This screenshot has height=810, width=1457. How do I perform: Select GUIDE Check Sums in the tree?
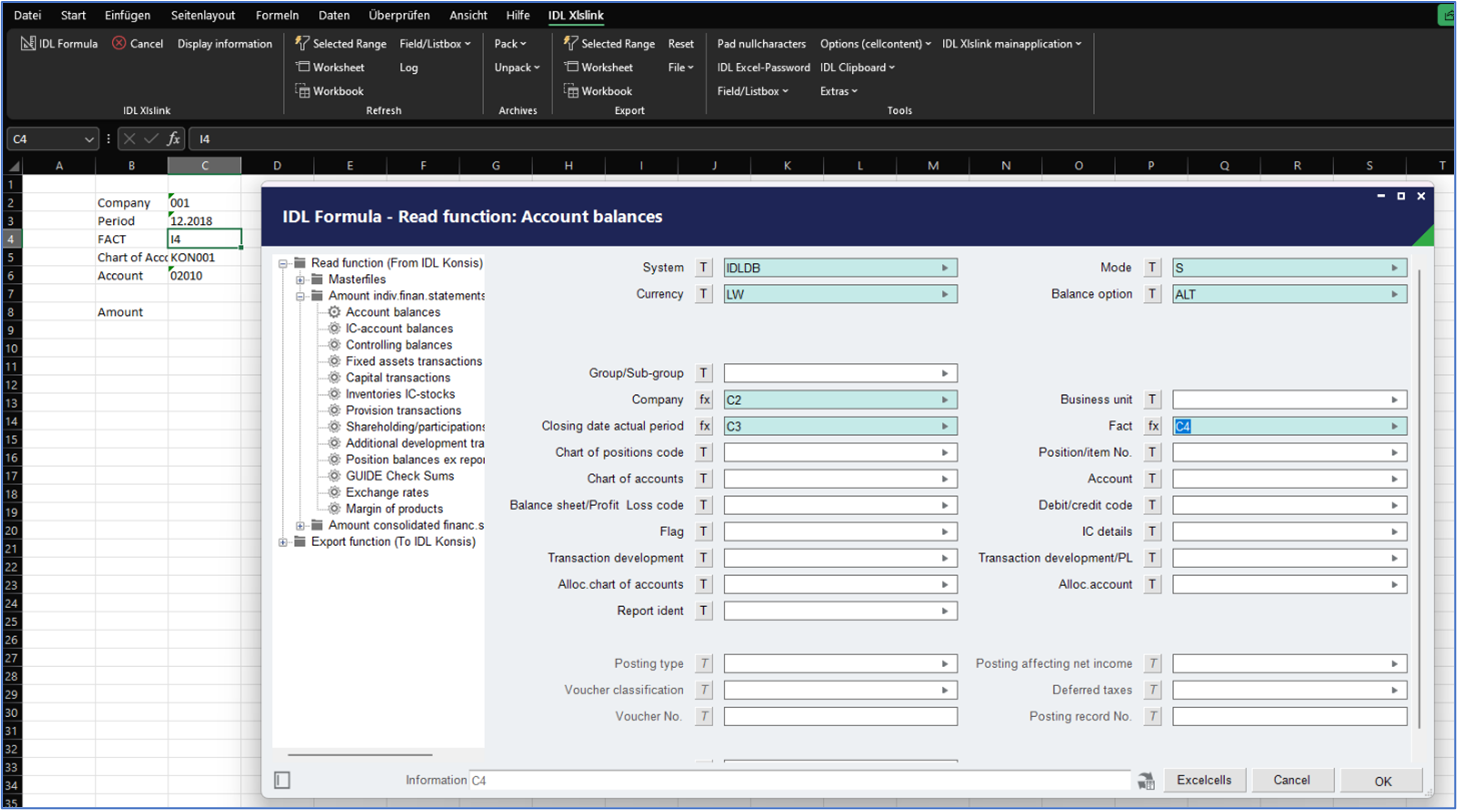tap(391, 476)
